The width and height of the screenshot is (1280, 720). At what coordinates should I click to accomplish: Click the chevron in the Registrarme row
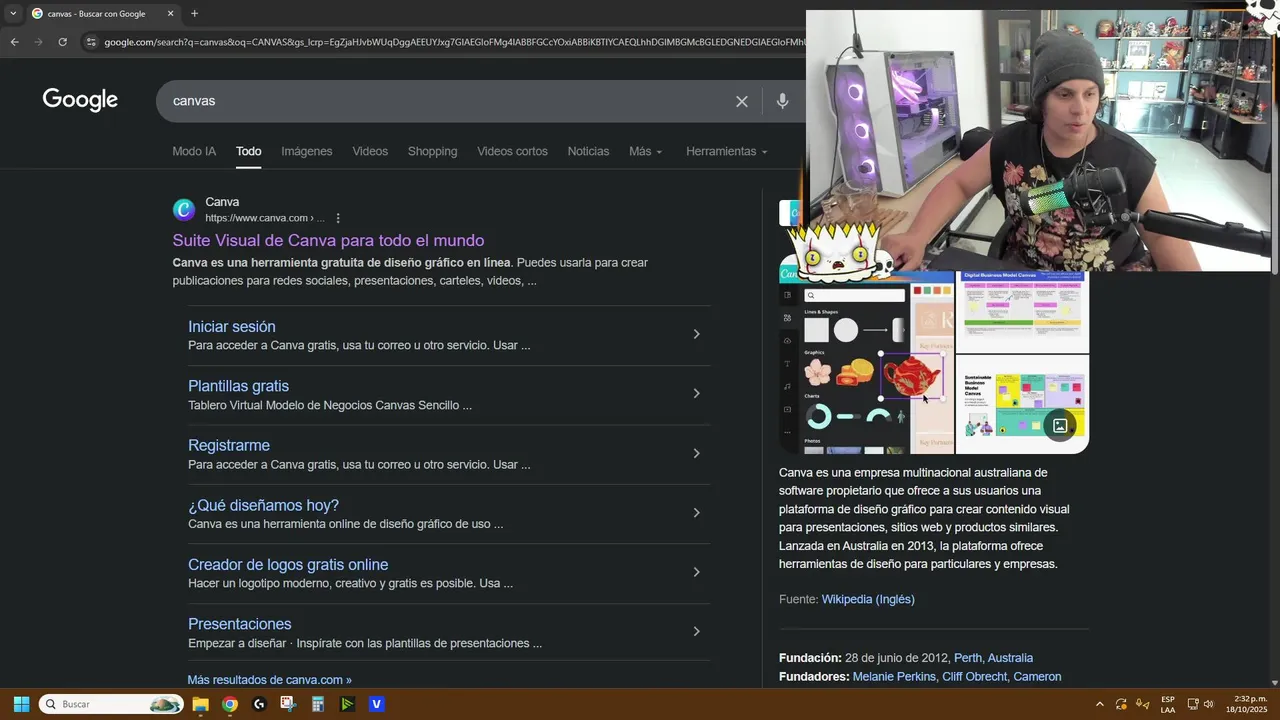click(697, 453)
